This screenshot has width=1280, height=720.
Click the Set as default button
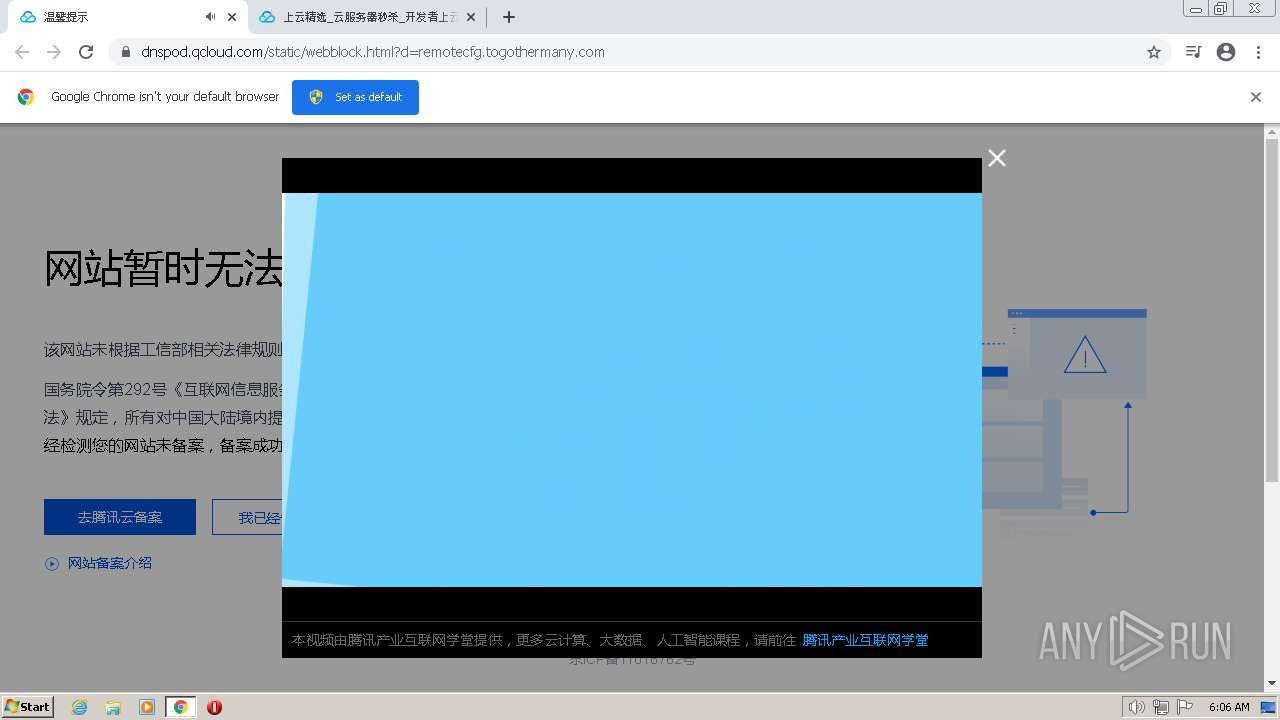click(355, 97)
